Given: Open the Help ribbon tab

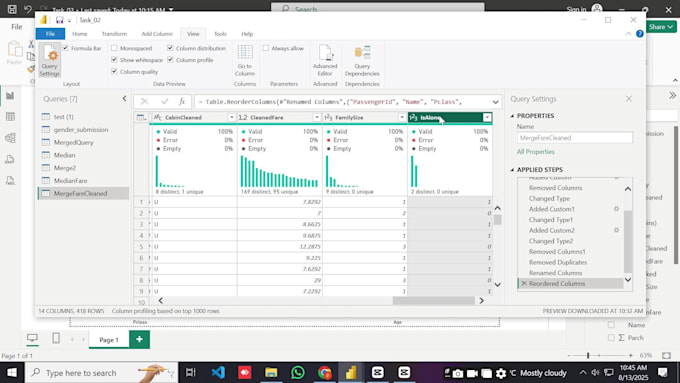Looking at the screenshot, I should (247, 34).
